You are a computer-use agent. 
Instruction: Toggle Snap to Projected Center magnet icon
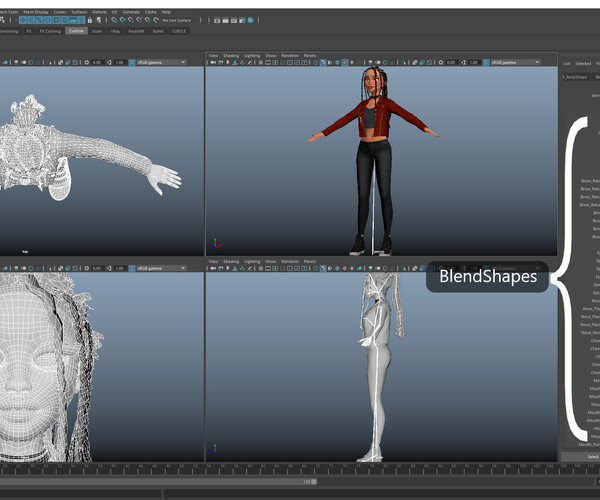coord(139,20)
